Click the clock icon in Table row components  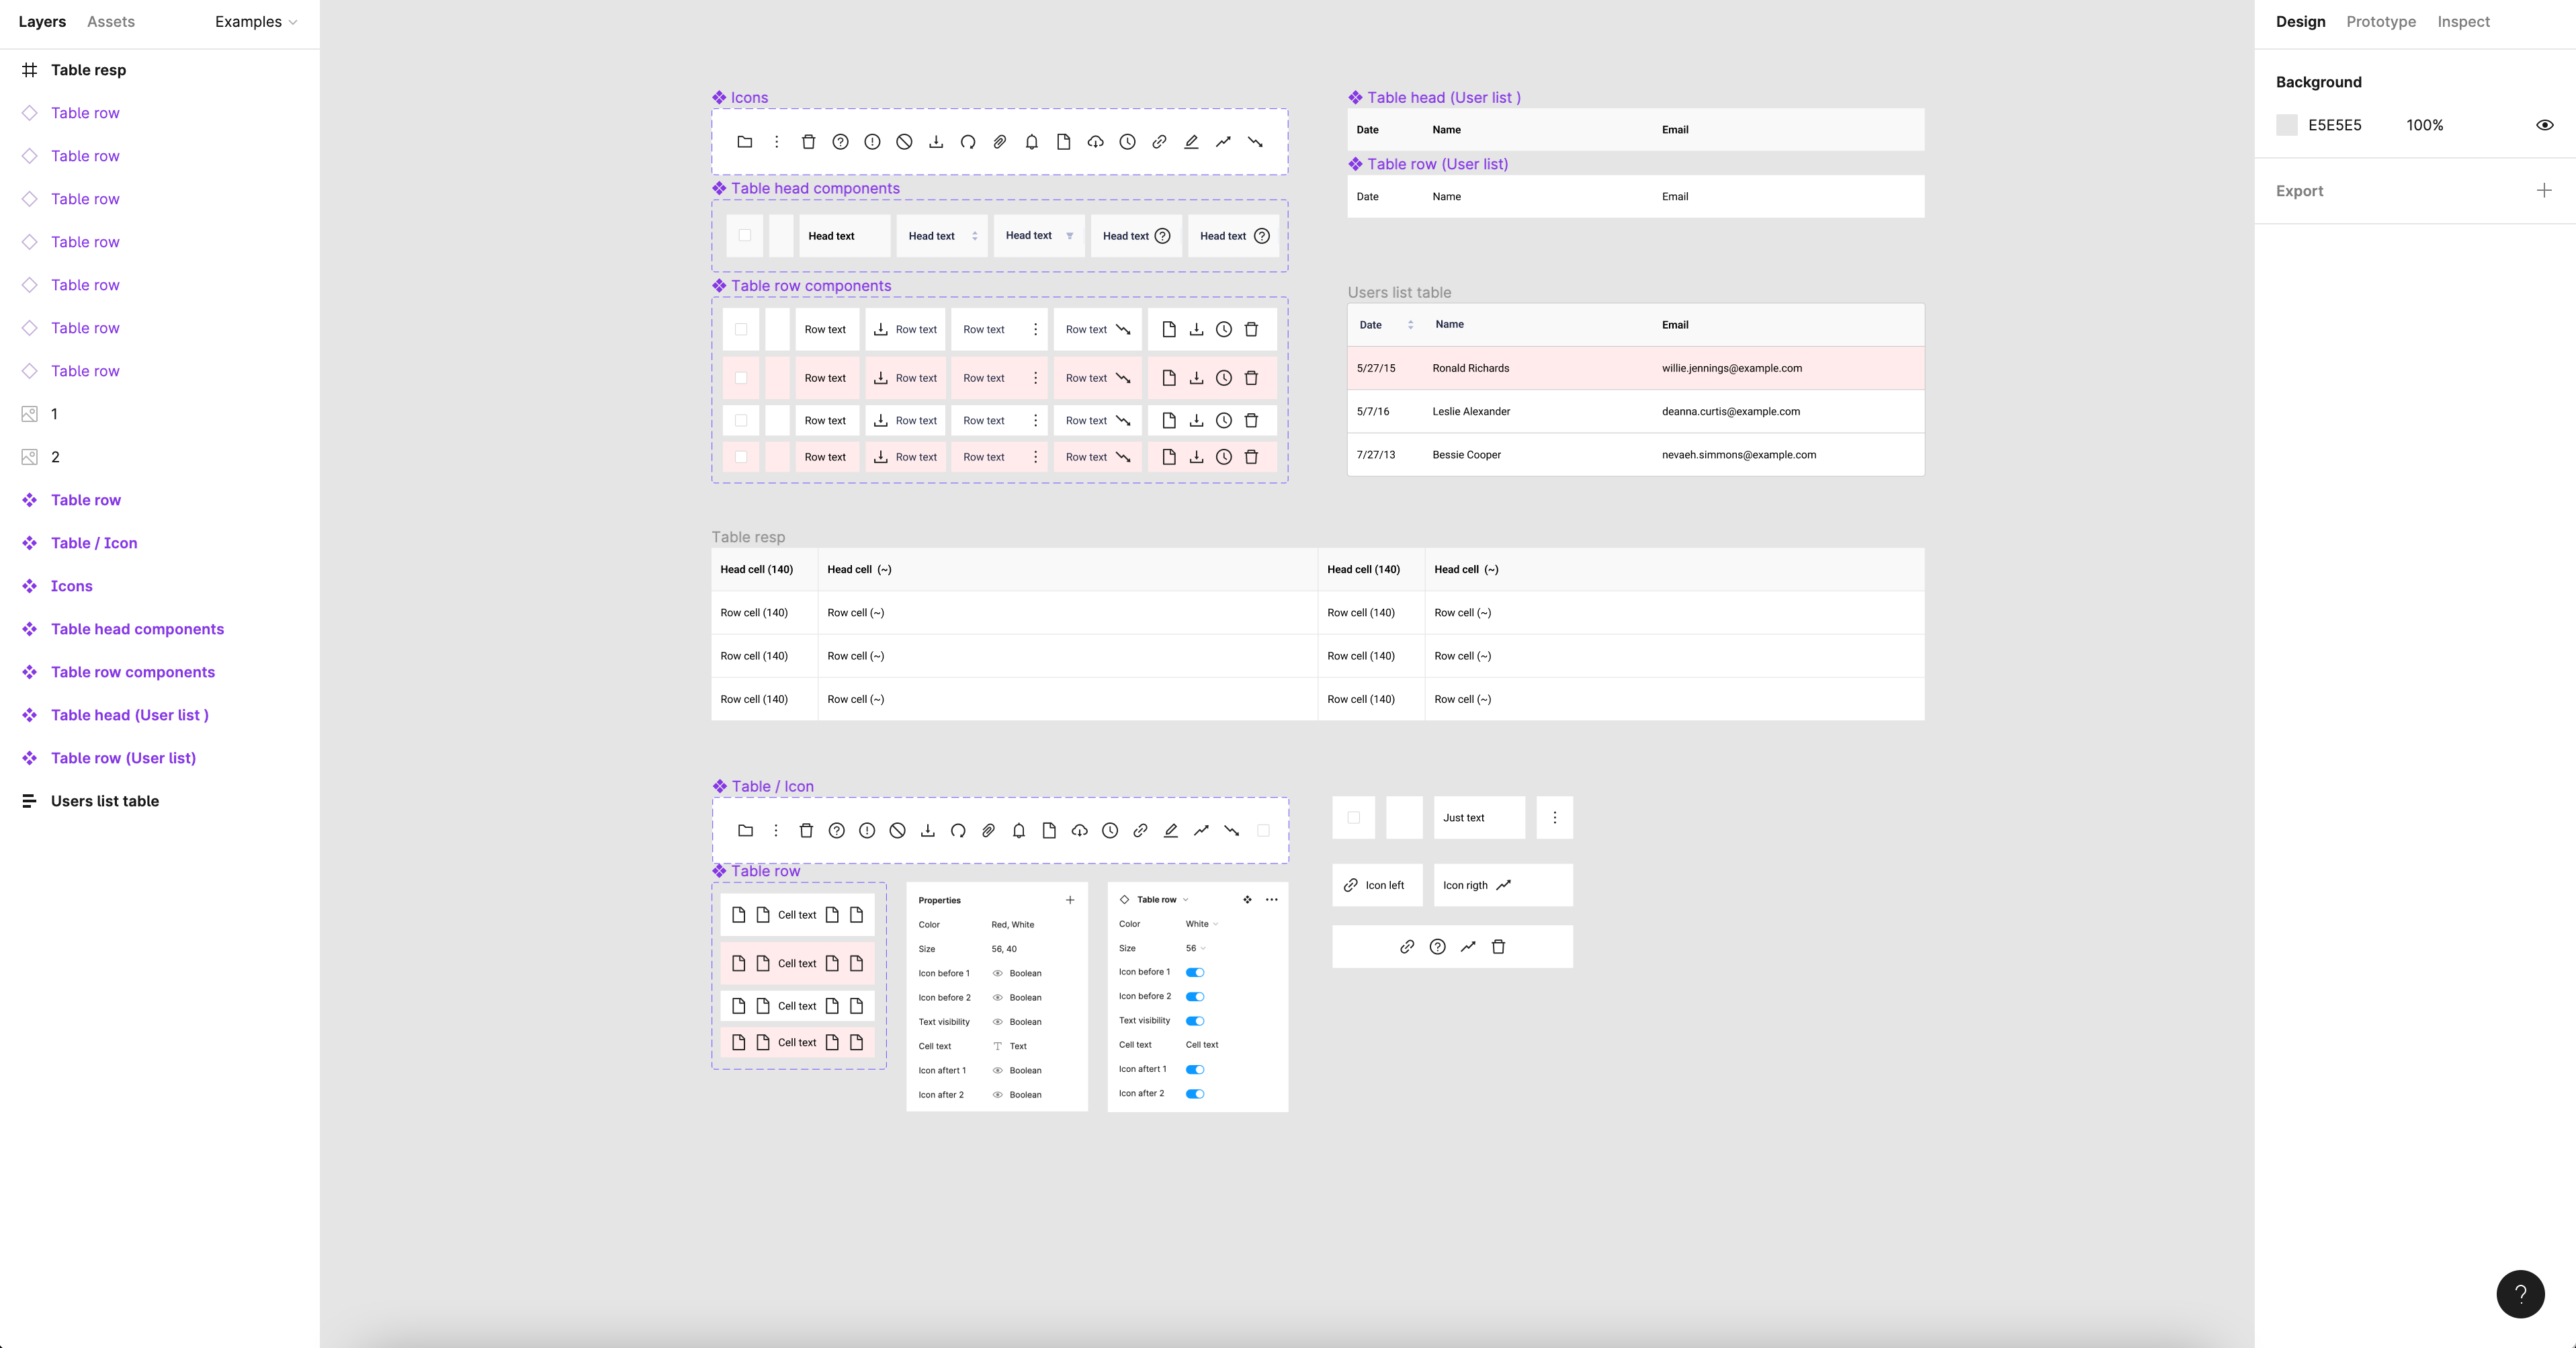(1224, 329)
